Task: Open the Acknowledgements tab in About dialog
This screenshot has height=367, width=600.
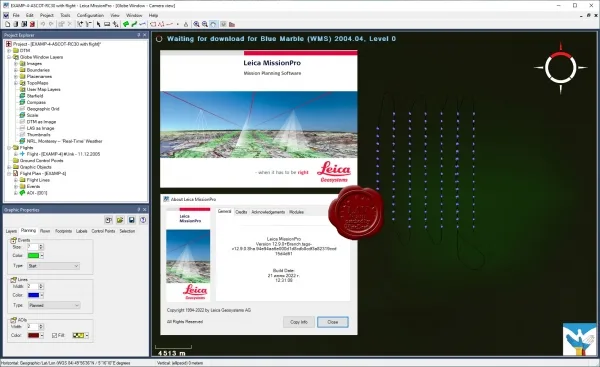Action: pyautogui.click(x=268, y=212)
